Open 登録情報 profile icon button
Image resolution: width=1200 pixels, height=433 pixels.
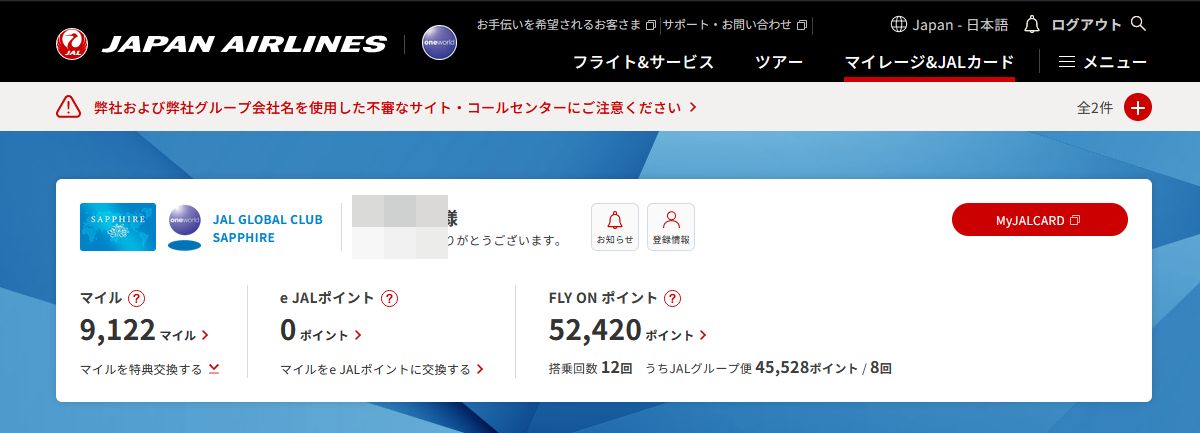point(671,227)
